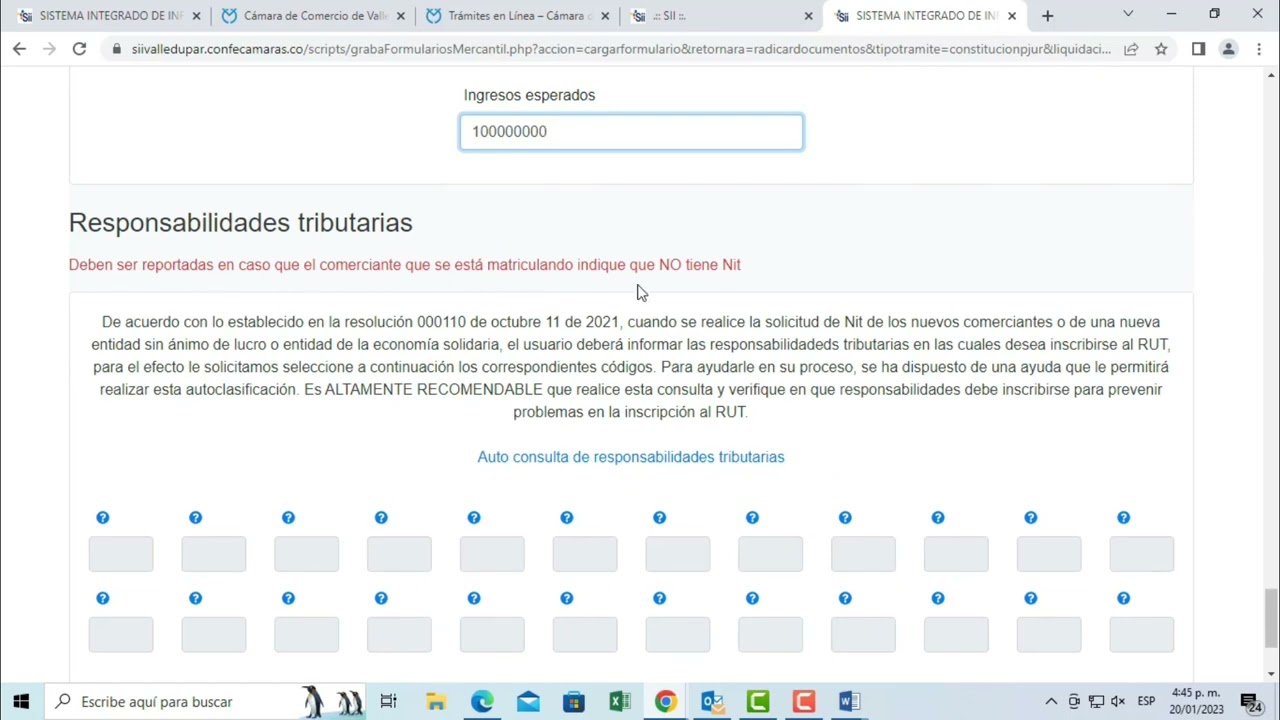1280x720 pixels.
Task: Click the first help icon in top row
Action: point(102,517)
